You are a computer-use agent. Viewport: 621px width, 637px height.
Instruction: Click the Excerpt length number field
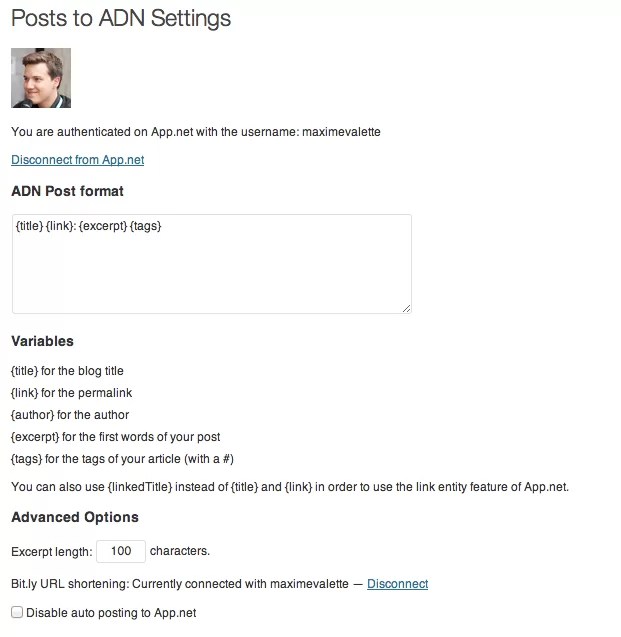tap(121, 551)
